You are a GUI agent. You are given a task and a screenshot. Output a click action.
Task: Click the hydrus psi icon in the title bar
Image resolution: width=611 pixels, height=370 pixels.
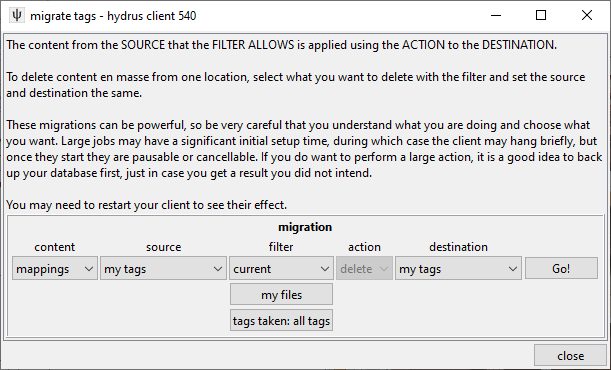(x=17, y=16)
